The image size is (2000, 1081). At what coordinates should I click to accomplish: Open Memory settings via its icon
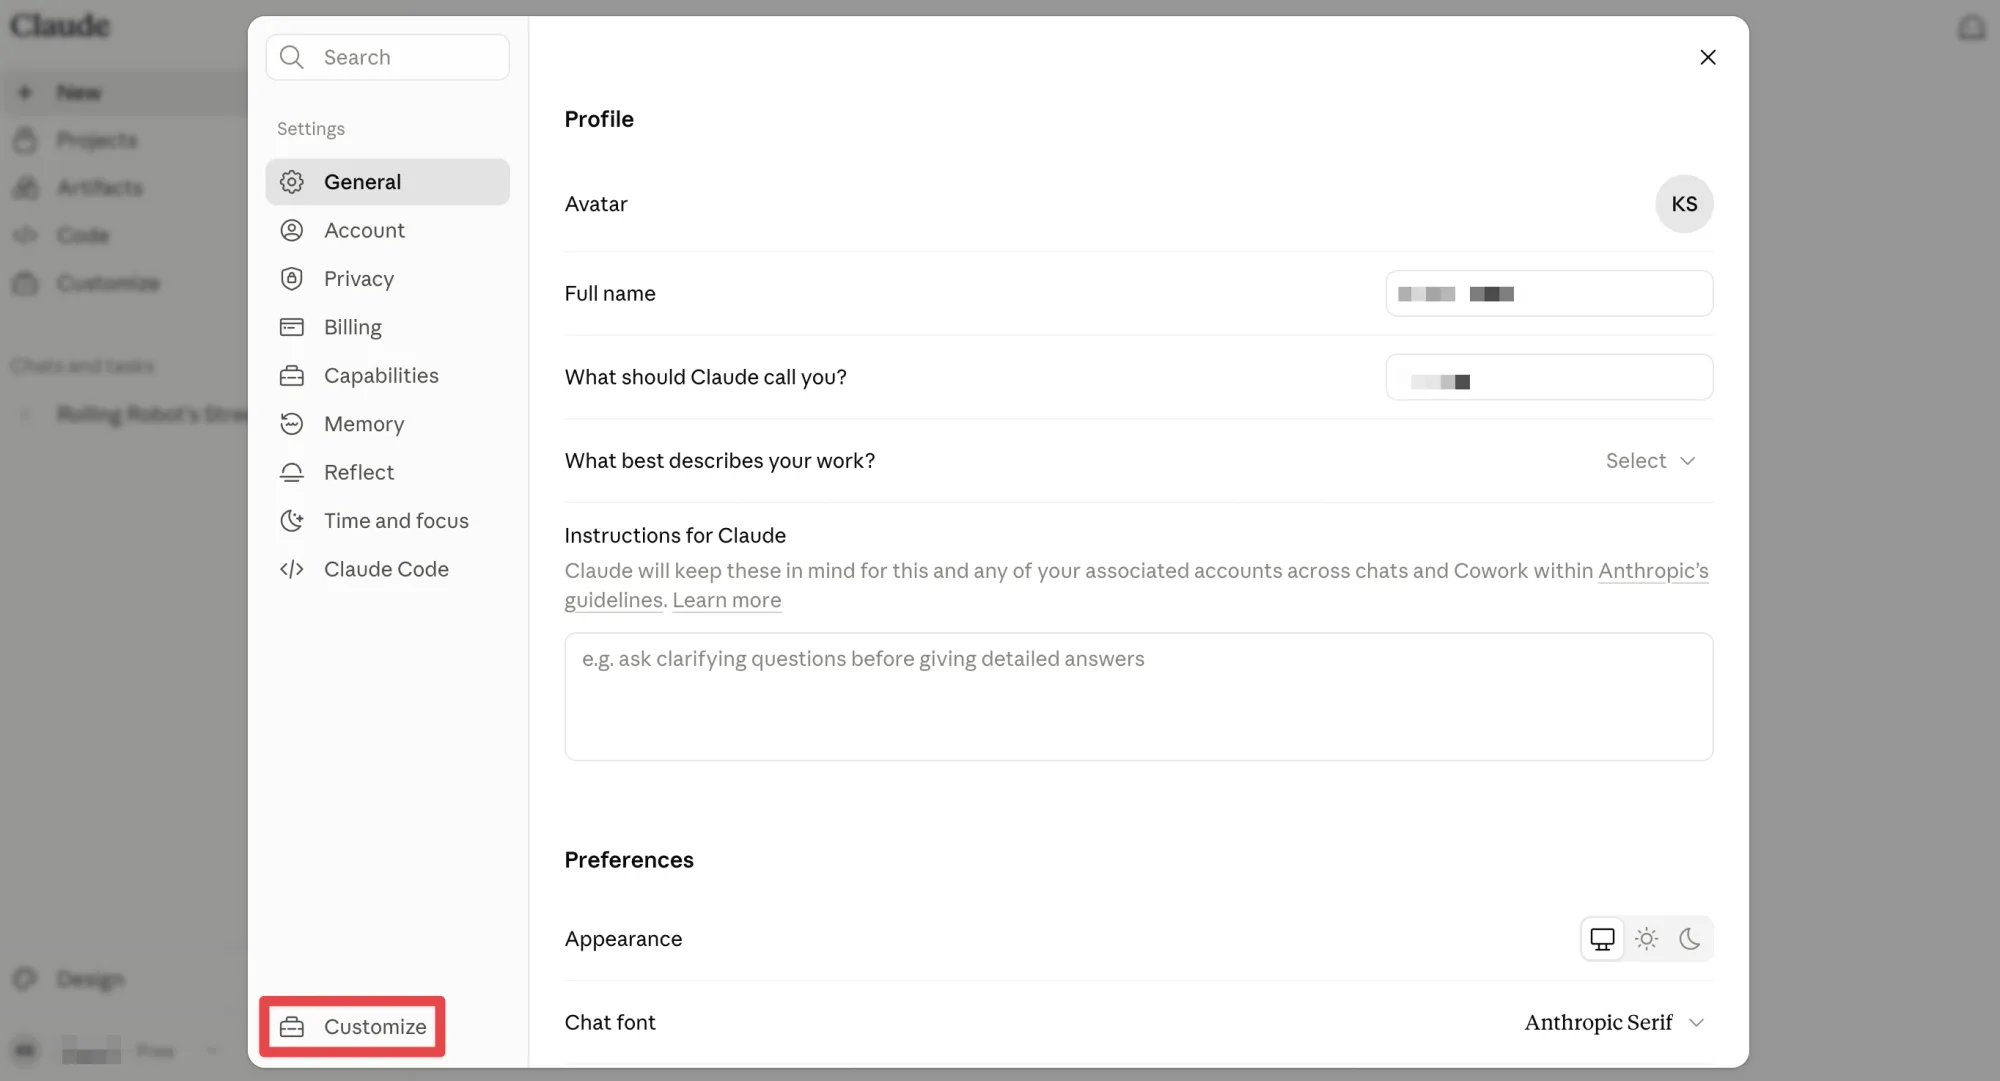[291, 424]
